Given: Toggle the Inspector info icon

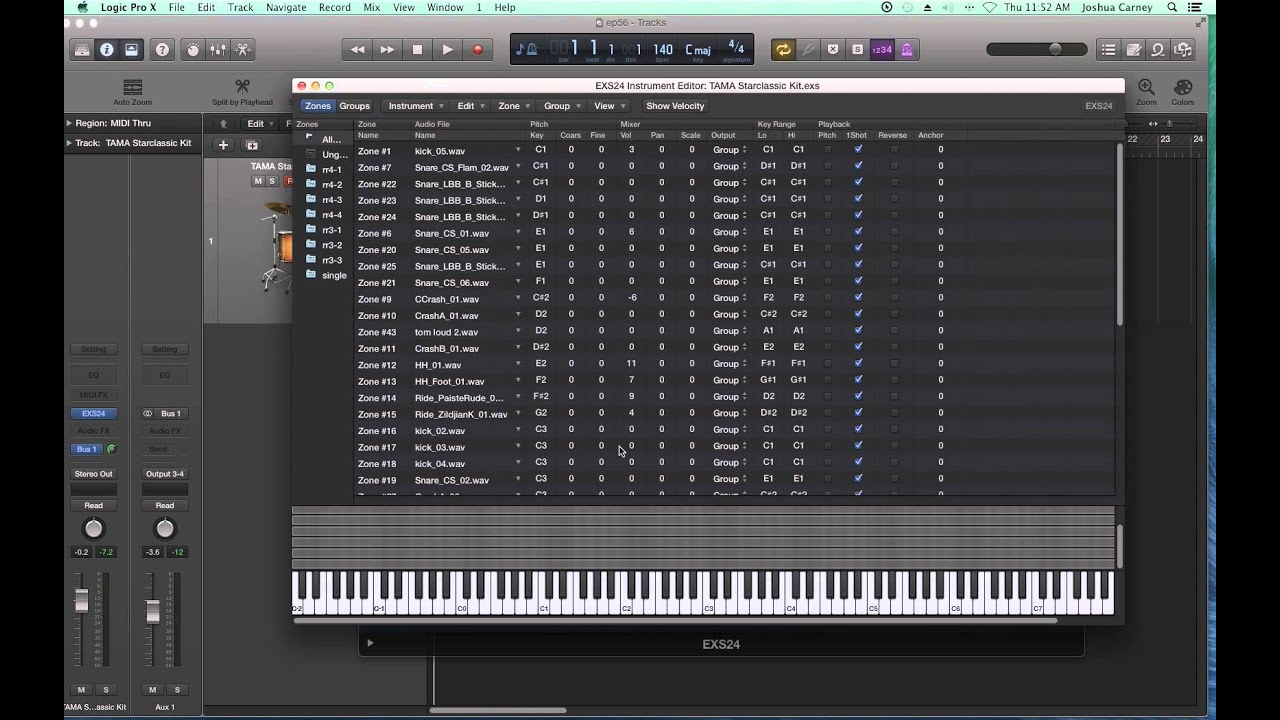Looking at the screenshot, I should coord(106,49).
